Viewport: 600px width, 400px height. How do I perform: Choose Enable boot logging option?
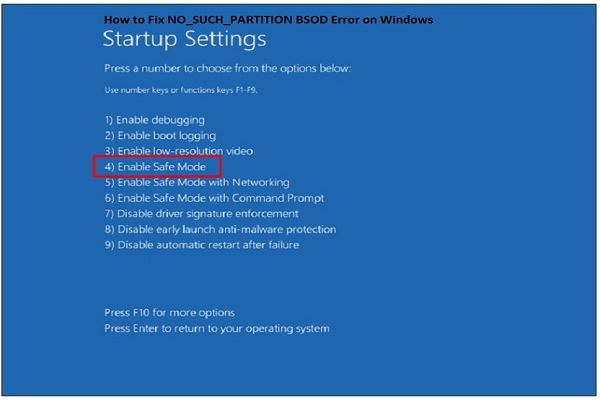[x=160, y=135]
